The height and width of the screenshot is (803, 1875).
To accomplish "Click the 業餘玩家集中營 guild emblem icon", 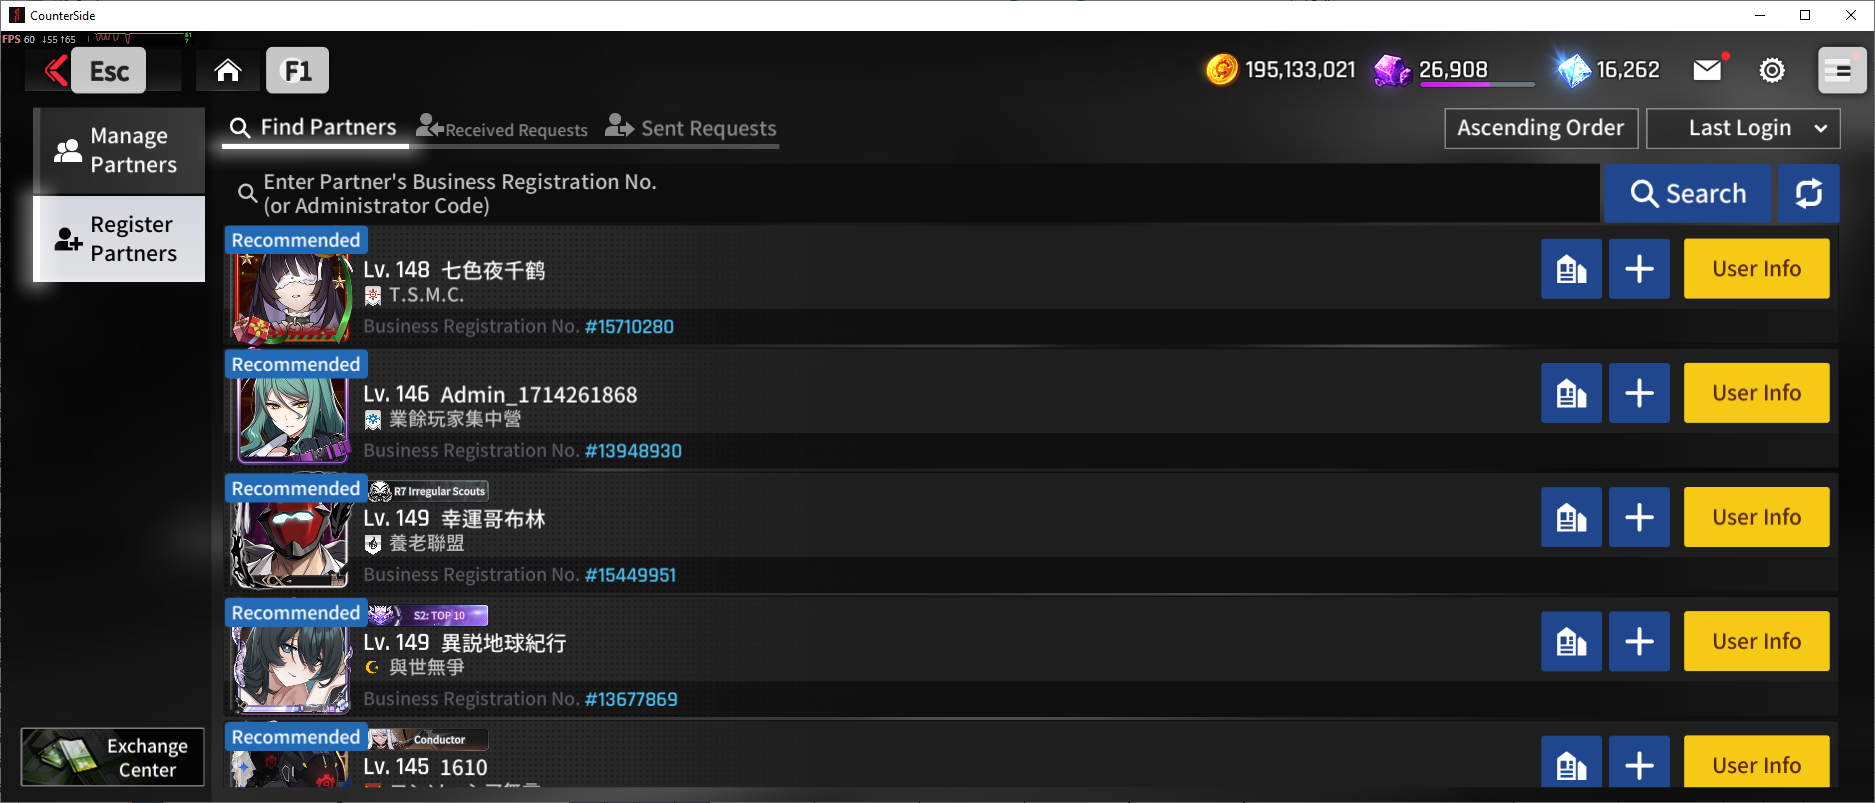I will (373, 419).
